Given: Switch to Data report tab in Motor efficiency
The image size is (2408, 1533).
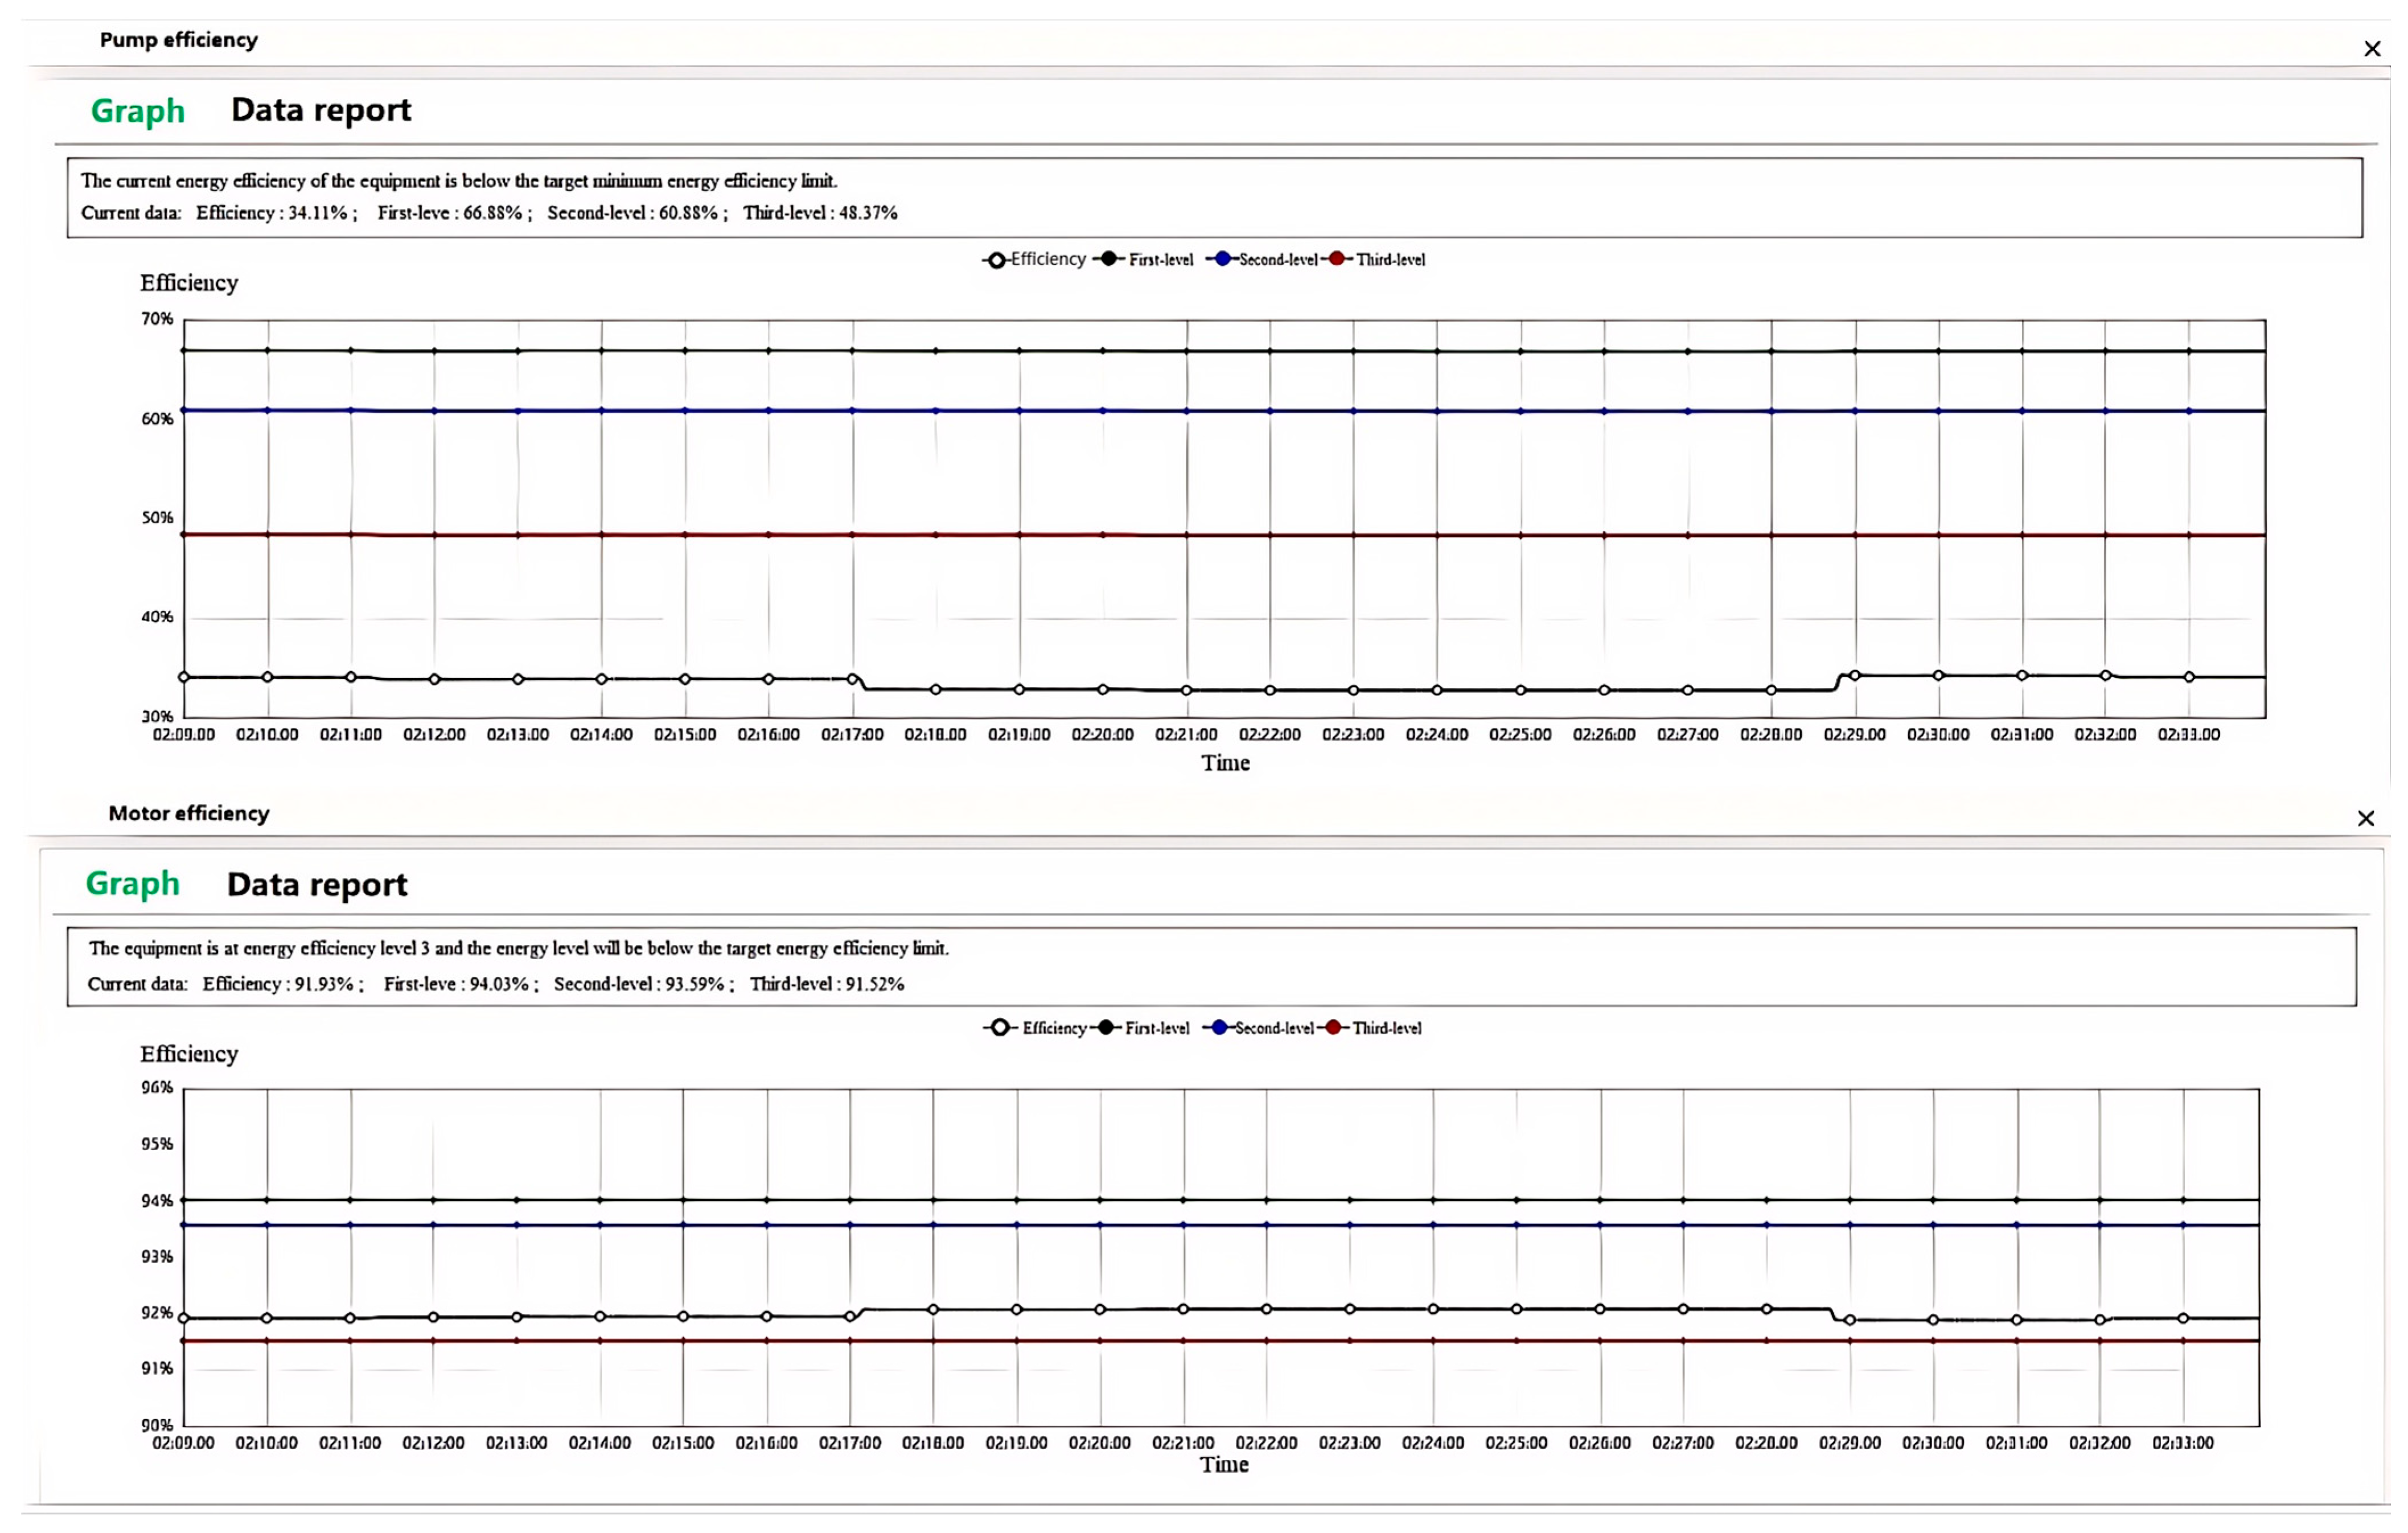Looking at the screenshot, I should [317, 884].
